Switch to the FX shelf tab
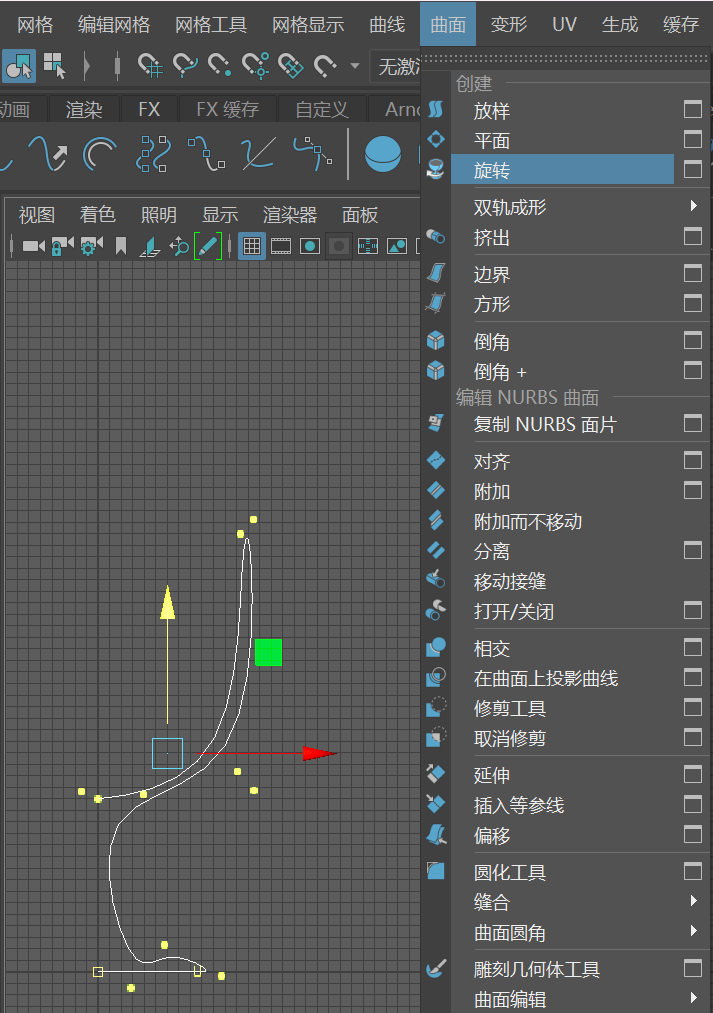This screenshot has width=713, height=1013. tap(149, 109)
